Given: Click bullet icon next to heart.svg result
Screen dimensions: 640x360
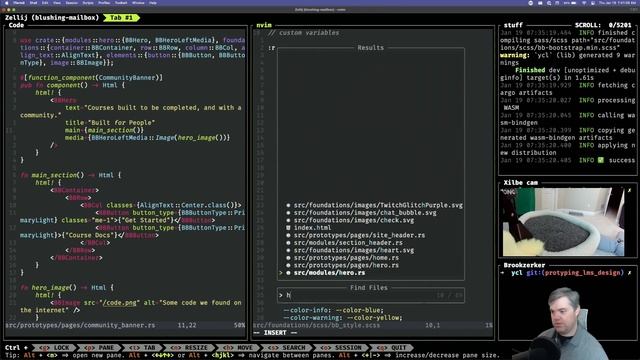Looking at the screenshot, I should point(288,250).
